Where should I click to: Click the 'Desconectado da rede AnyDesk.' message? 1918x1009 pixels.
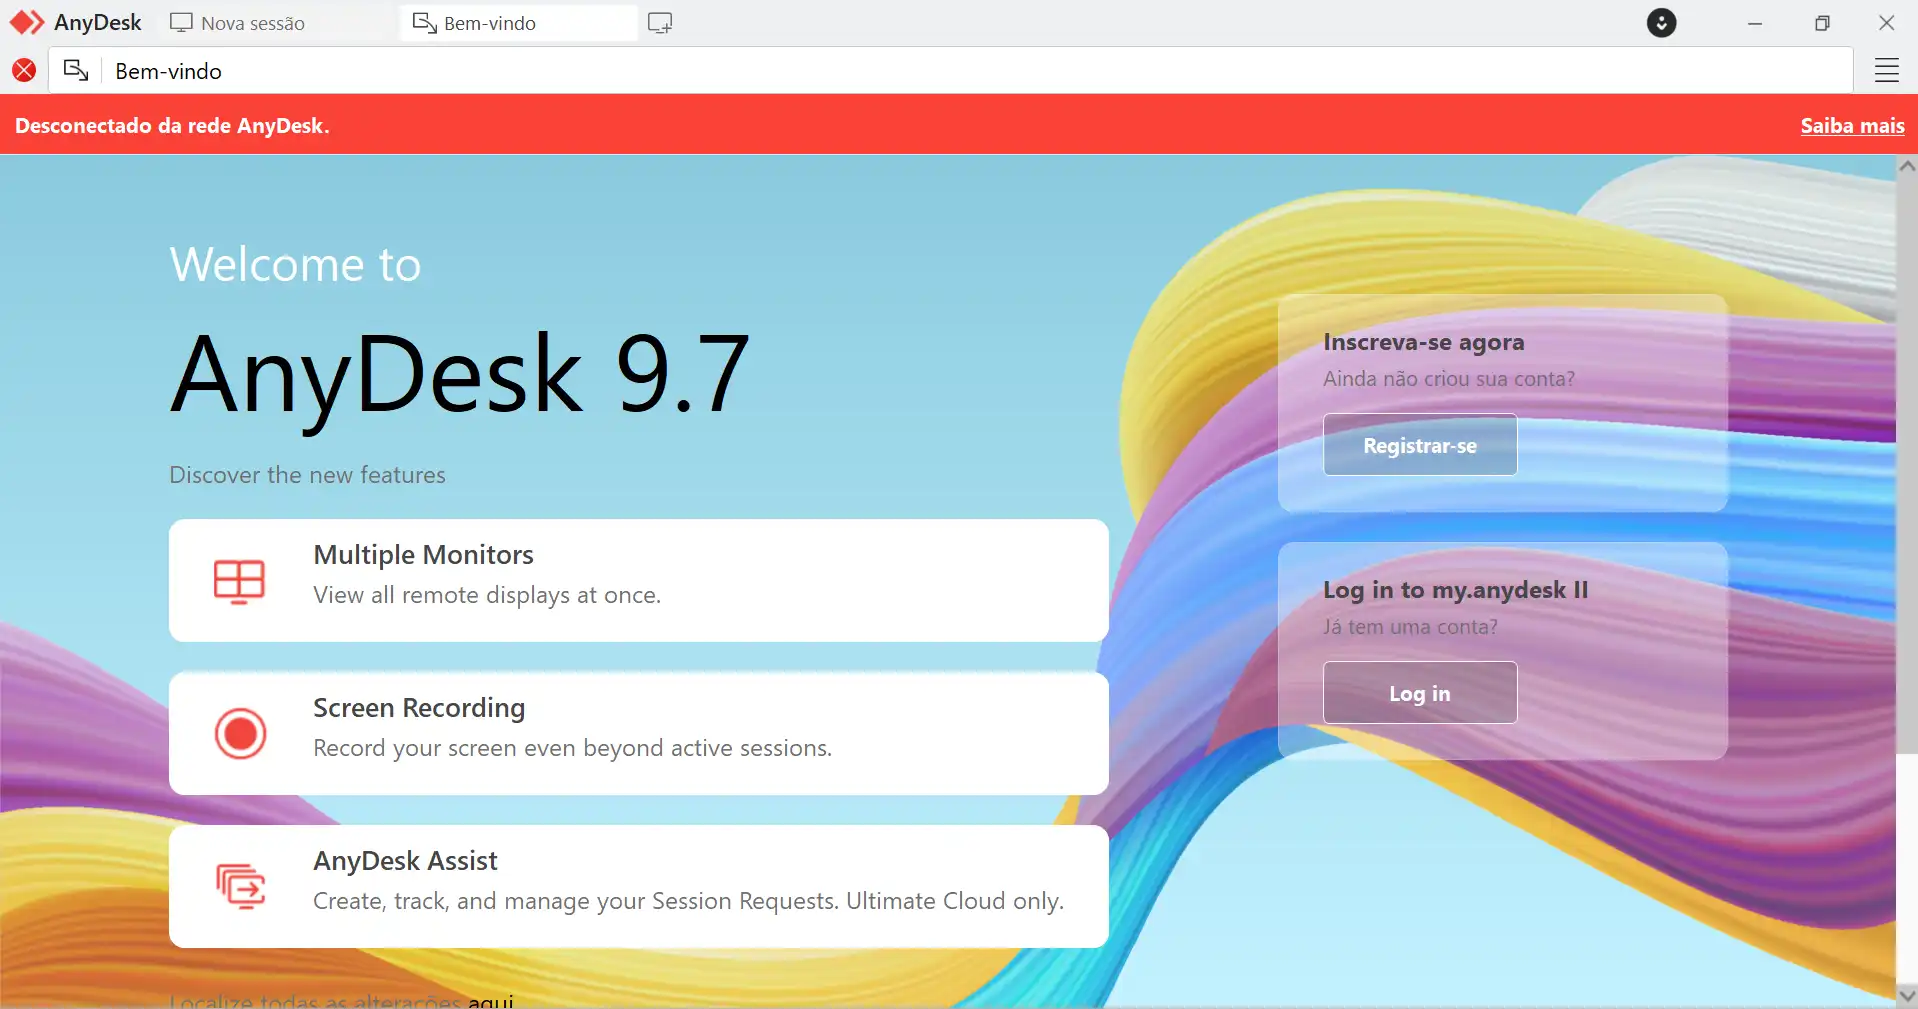pyautogui.click(x=172, y=126)
